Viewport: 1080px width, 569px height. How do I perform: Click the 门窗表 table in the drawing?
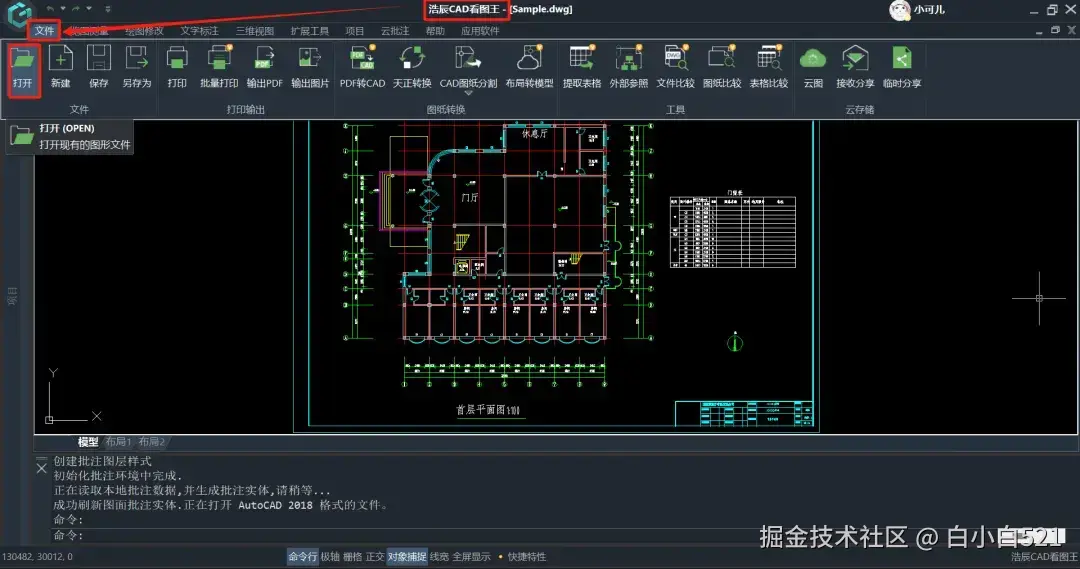[x=733, y=230]
